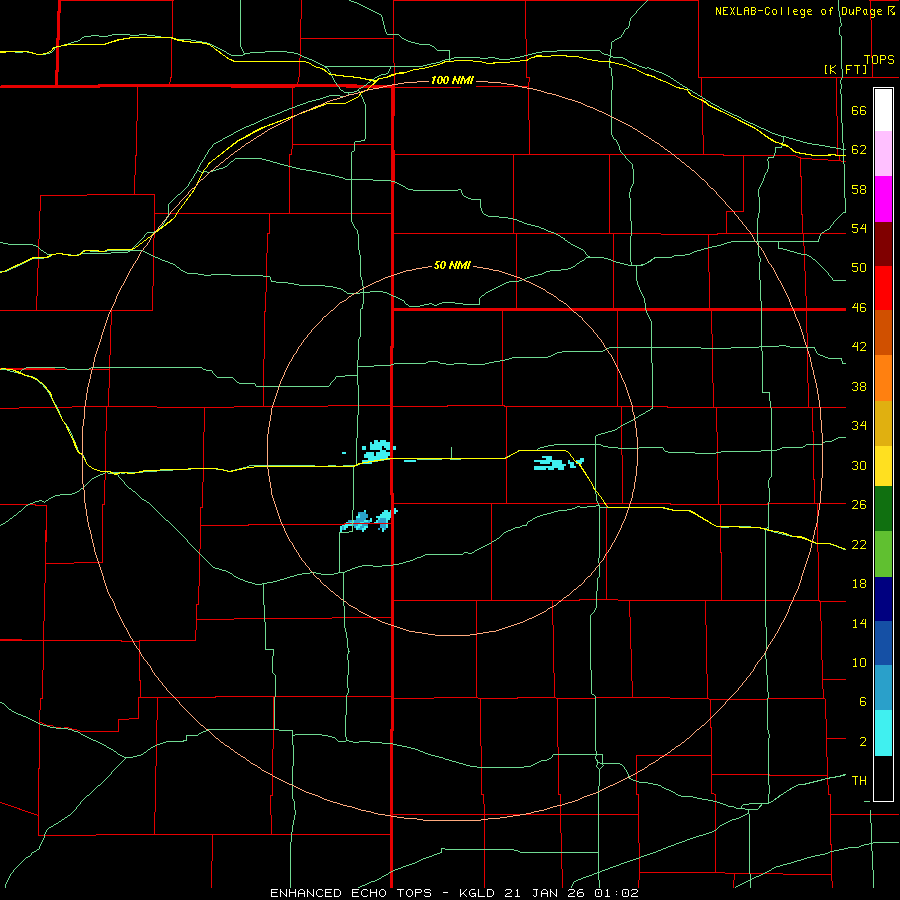Click the light pink 62 kft legend swatch
The height and width of the screenshot is (900, 900).
click(x=883, y=154)
